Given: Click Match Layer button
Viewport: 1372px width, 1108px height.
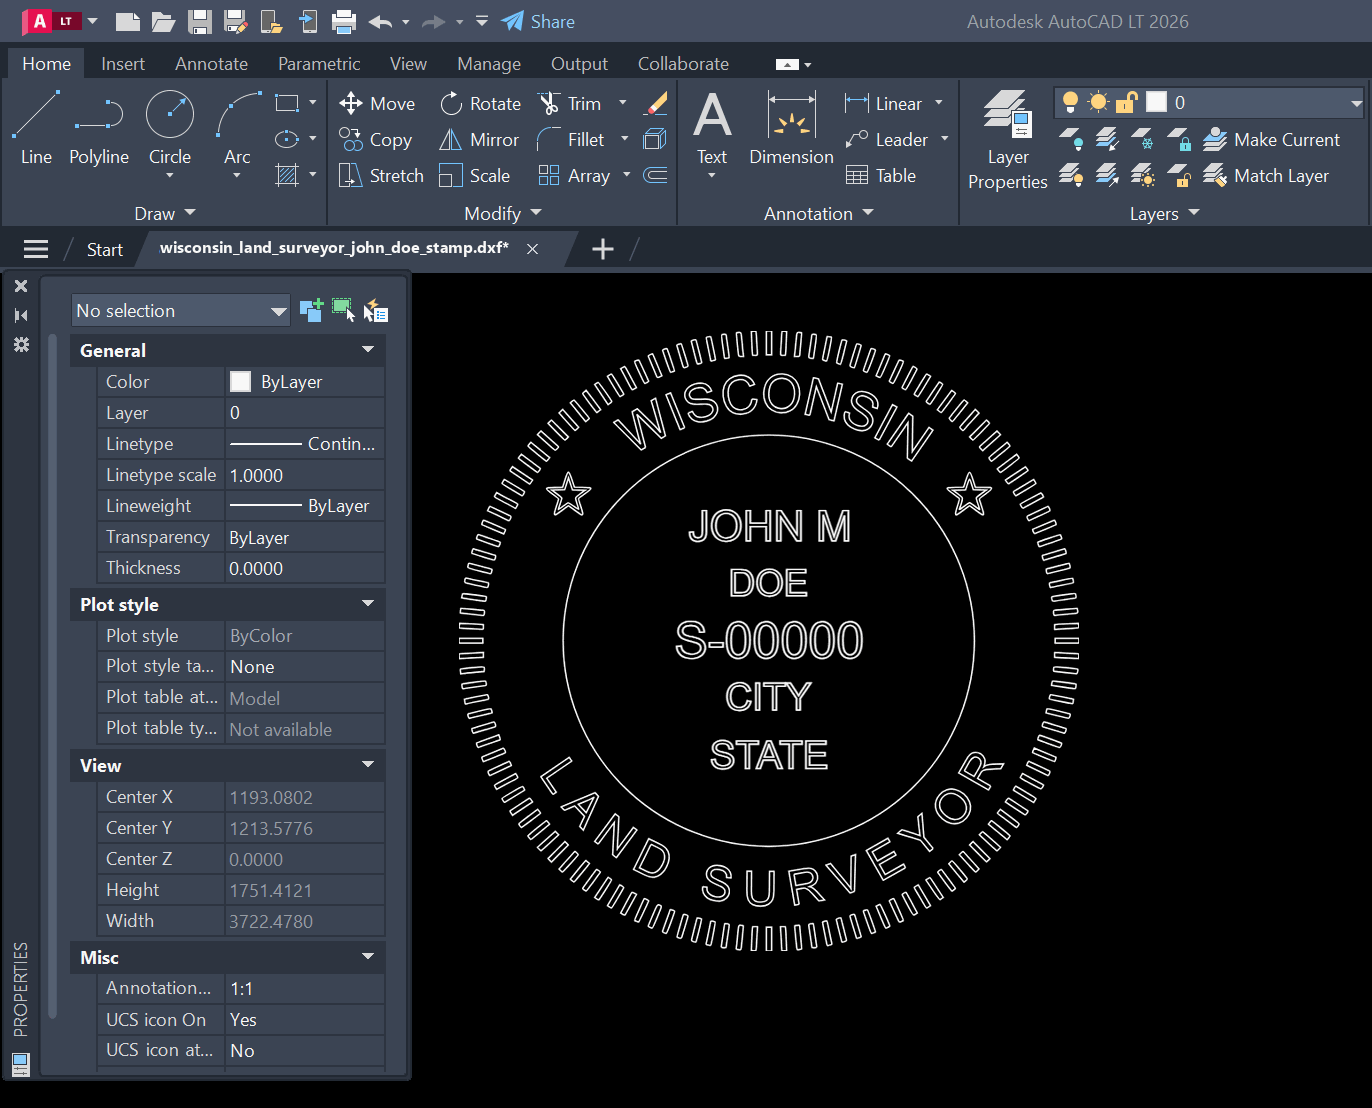Looking at the screenshot, I should tap(1266, 175).
